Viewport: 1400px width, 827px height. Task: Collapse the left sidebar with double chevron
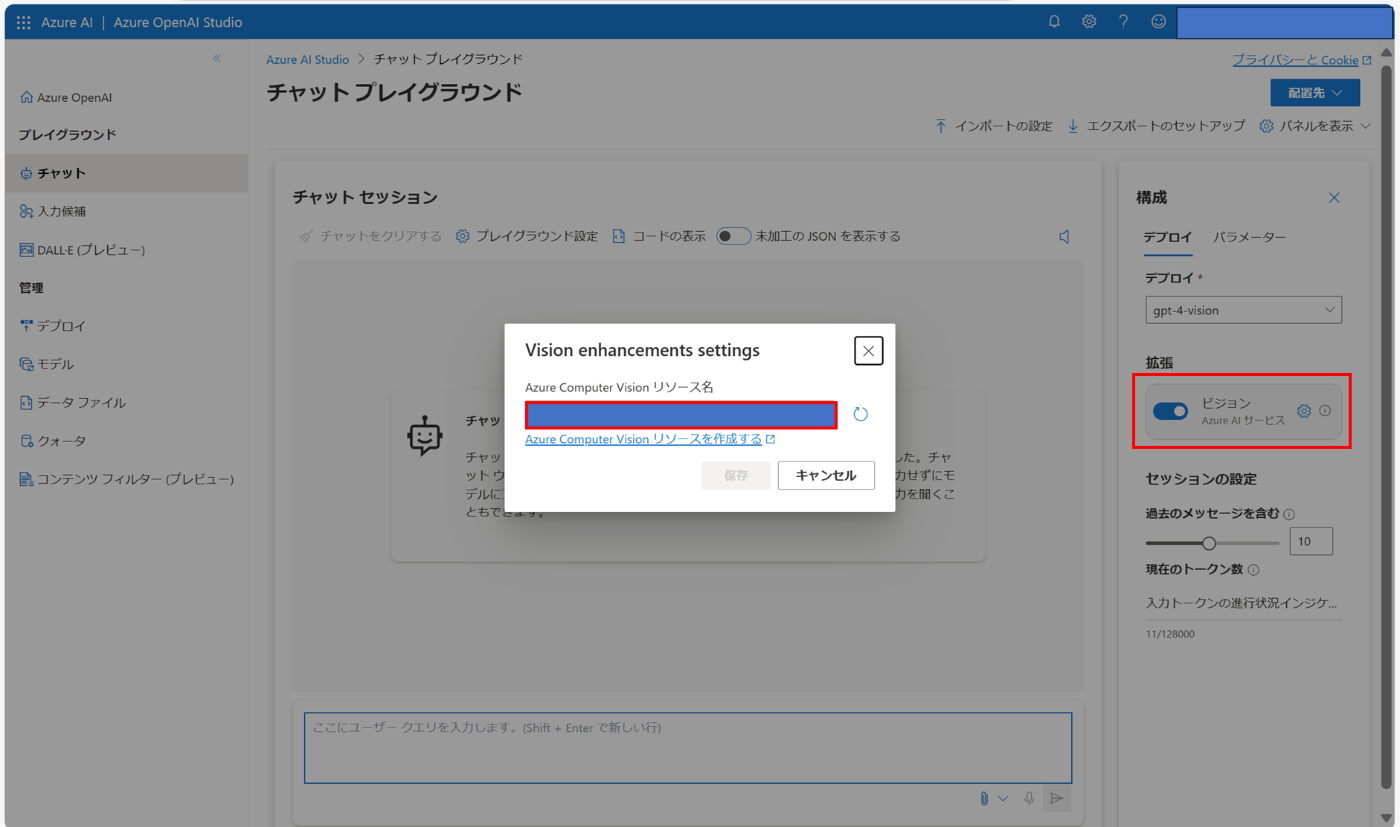click(217, 59)
